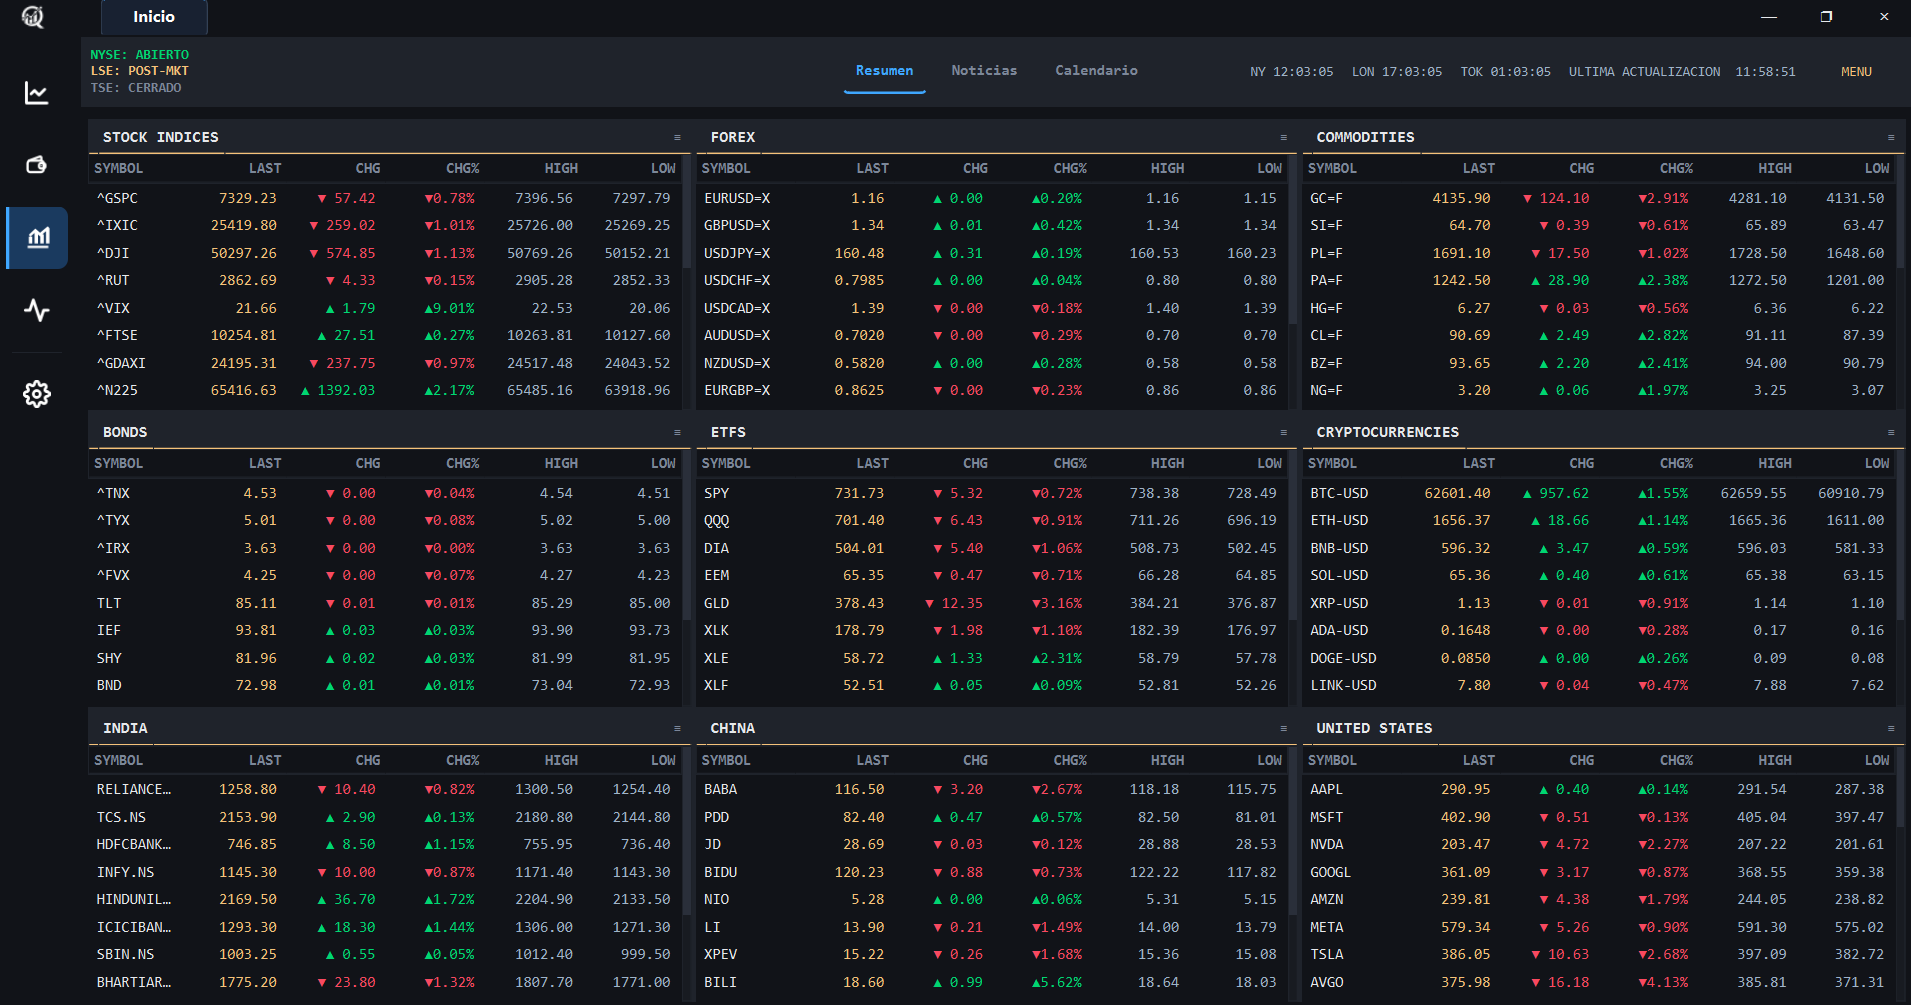Select the EURGBP=X forex row
The image size is (1911, 1005).
tap(992, 390)
